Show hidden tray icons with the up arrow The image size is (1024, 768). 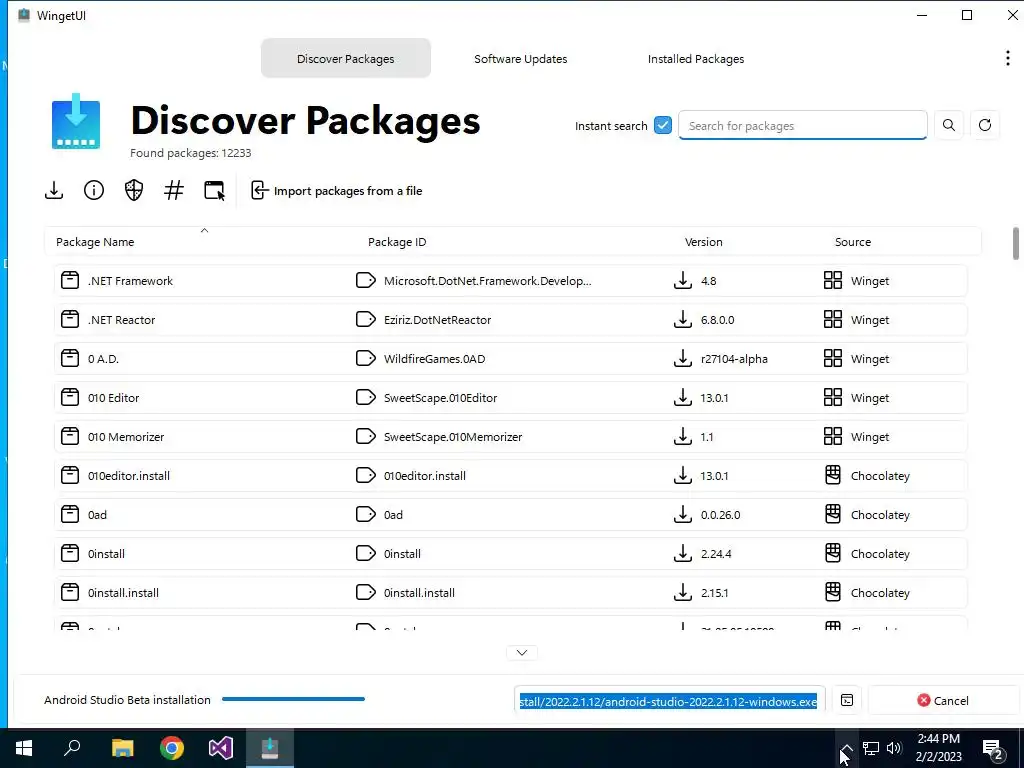[846, 748]
